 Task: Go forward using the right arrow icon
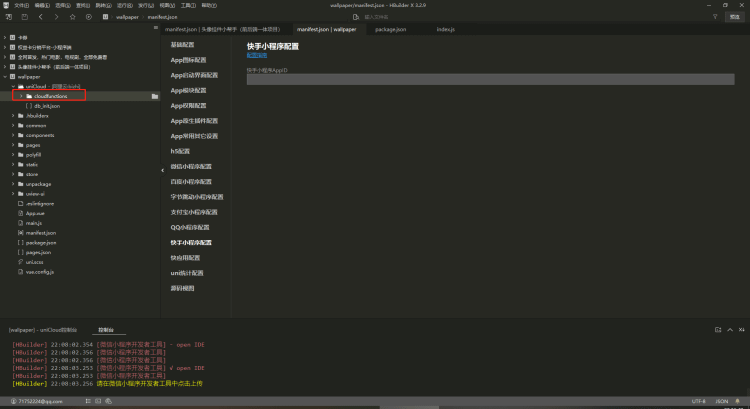pos(56,17)
